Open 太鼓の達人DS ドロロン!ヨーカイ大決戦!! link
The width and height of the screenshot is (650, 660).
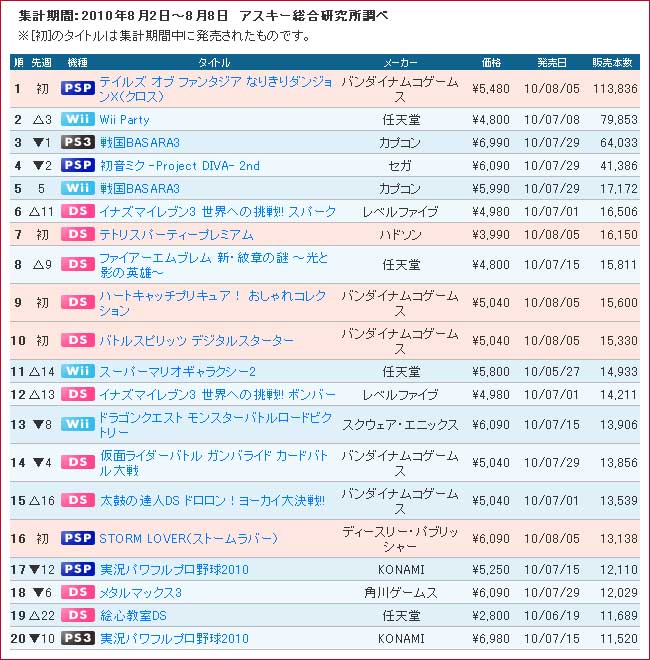point(212,500)
